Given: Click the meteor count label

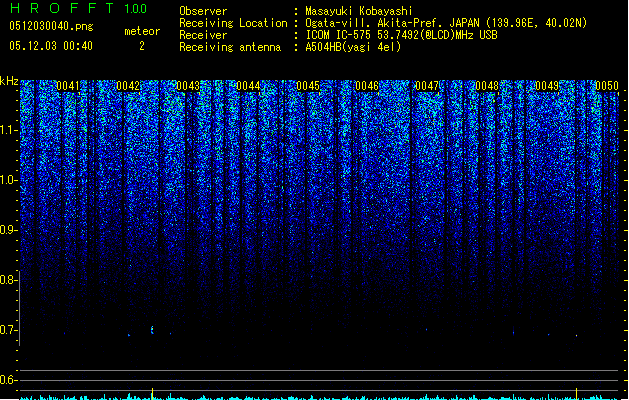Looking at the screenshot, I should [x=142, y=31].
